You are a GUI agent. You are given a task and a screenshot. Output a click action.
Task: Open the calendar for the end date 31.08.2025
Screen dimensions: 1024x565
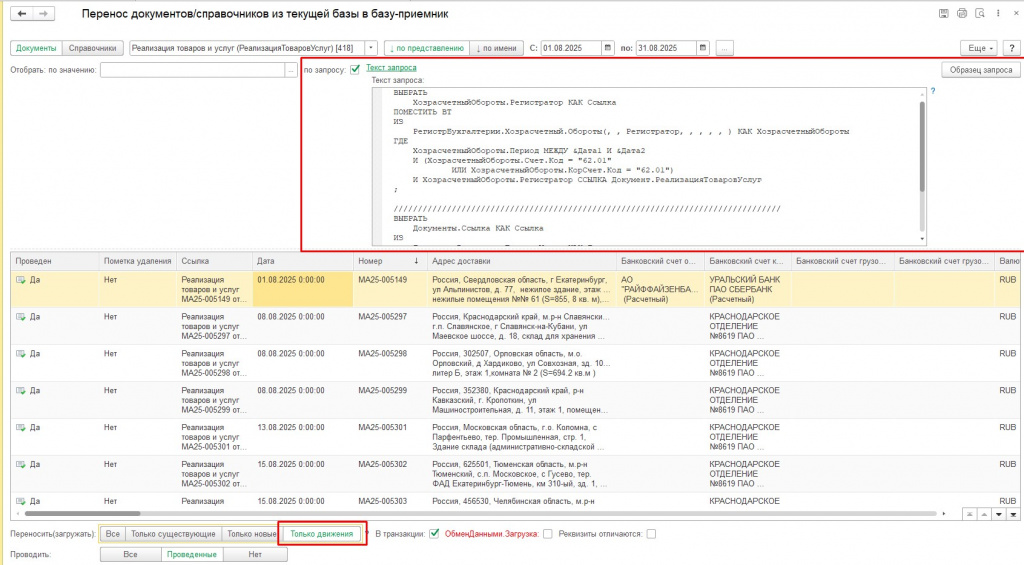703,48
